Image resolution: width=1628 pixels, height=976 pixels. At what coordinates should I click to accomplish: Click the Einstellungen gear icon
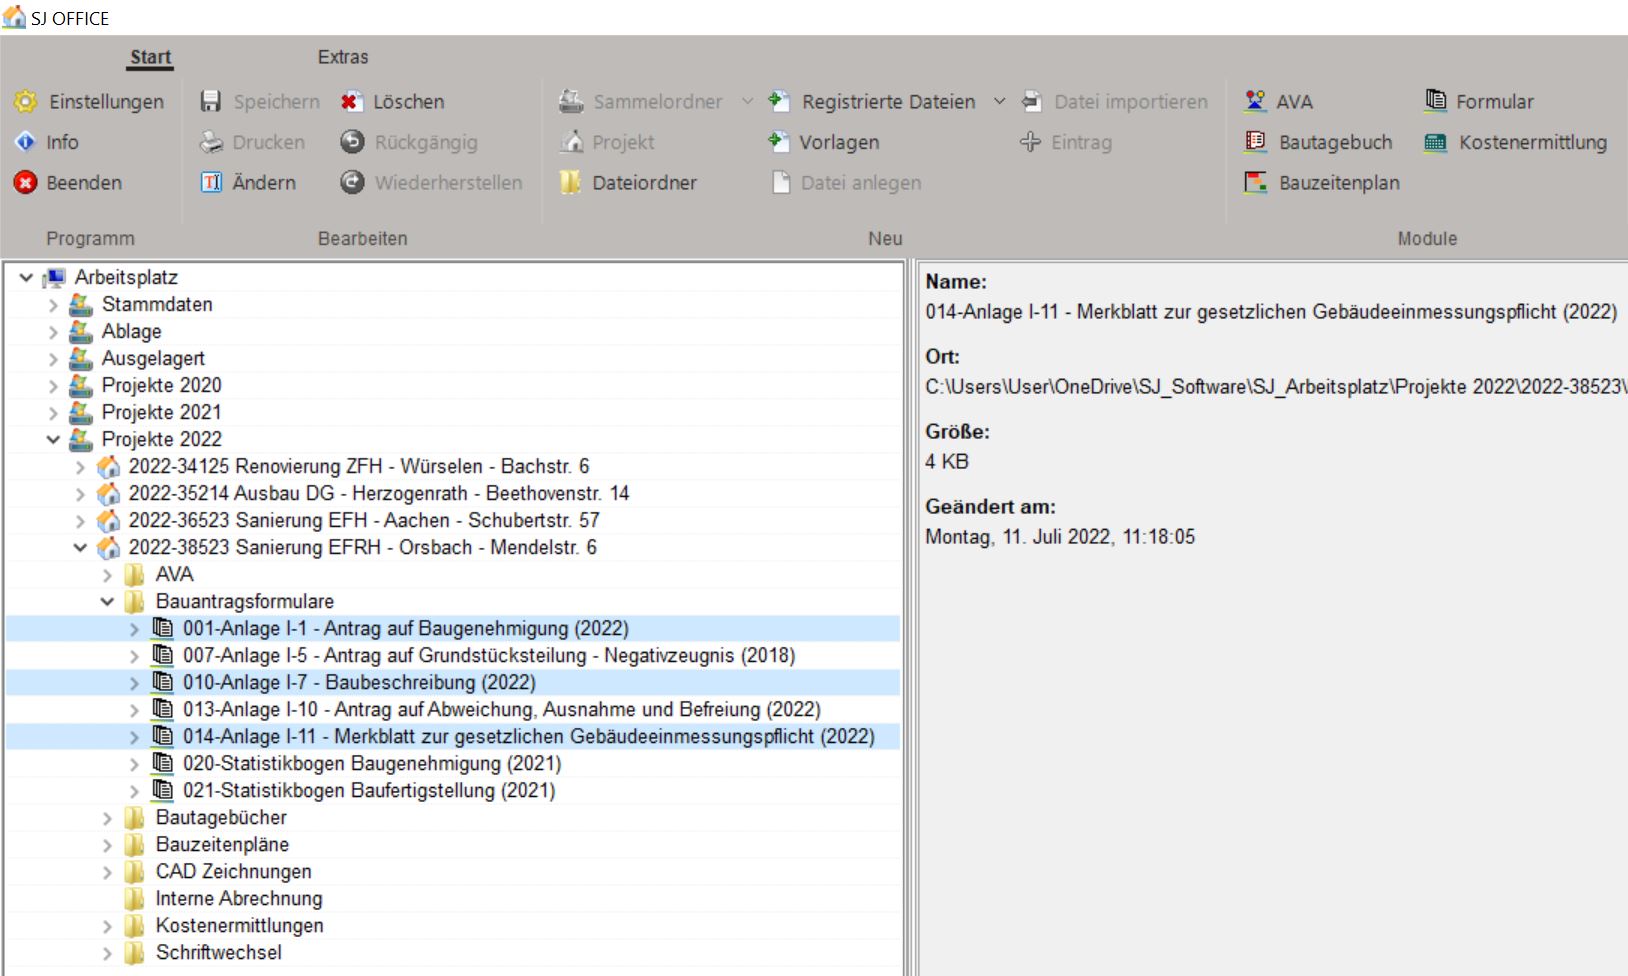(25, 101)
